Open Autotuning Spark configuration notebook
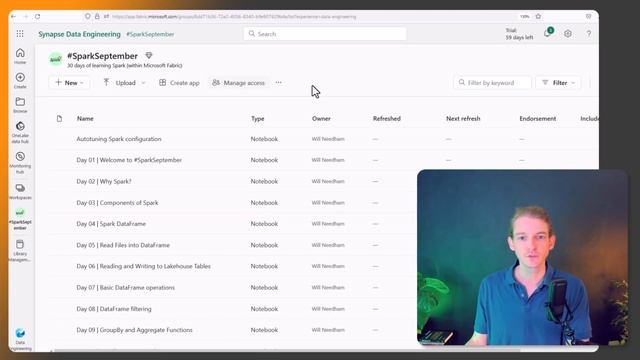The image size is (640, 360). point(119,139)
